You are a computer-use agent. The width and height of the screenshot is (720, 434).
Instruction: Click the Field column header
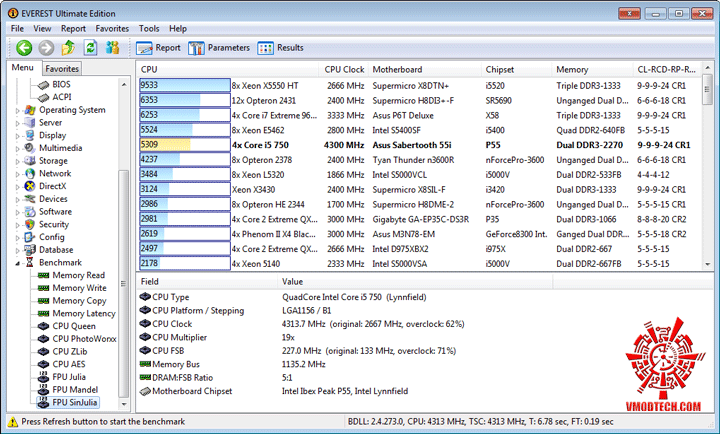207,282
